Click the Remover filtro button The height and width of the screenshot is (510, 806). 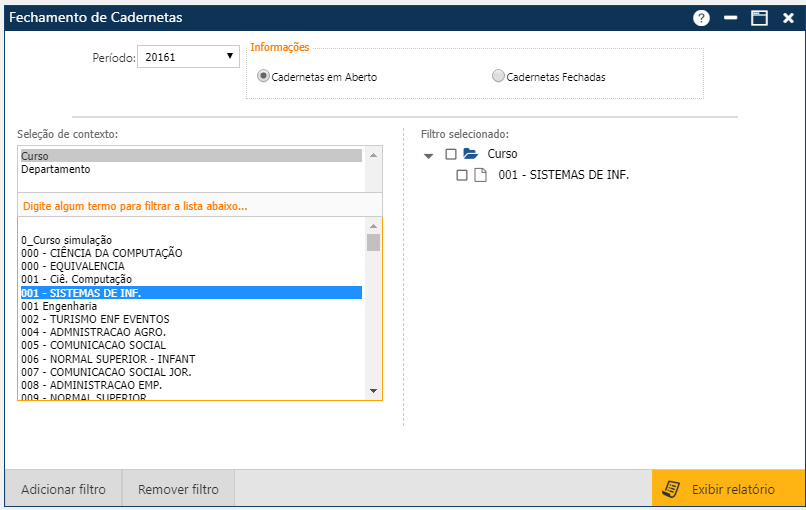coord(178,489)
